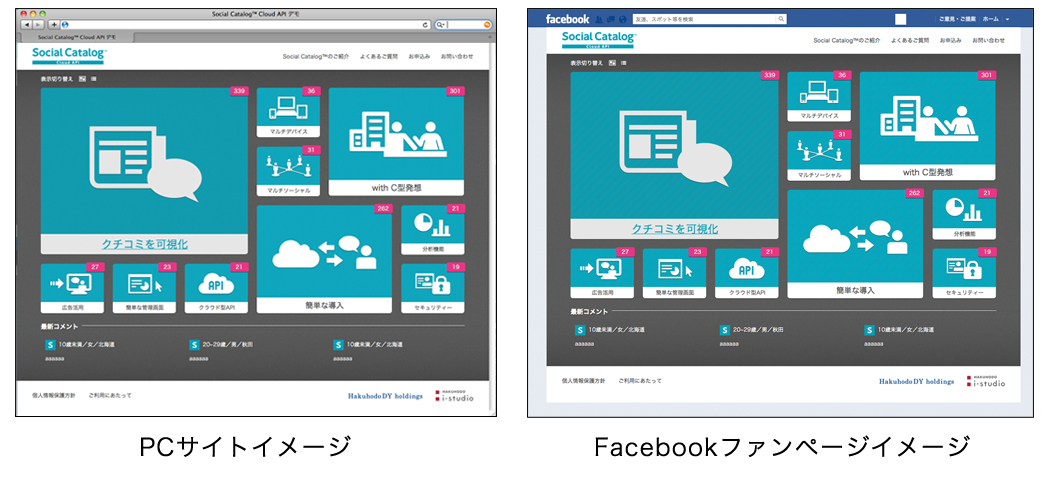Viewport: 1049px width, 478px height.
Task: Click the i-studio logo in the Facebook page footer
Action: pyautogui.click(x=986, y=381)
